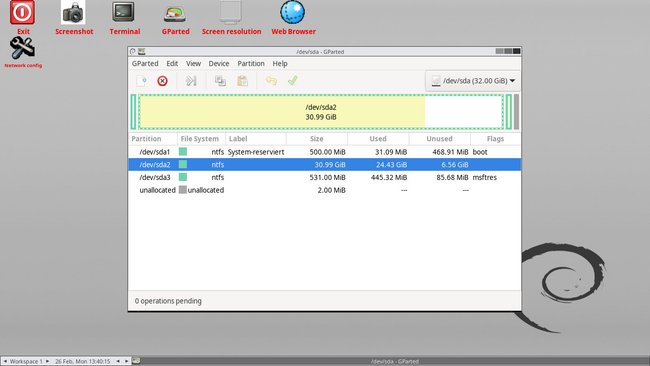Click the 31.09 MiB used cell
650x366 pixels.
tap(391, 152)
